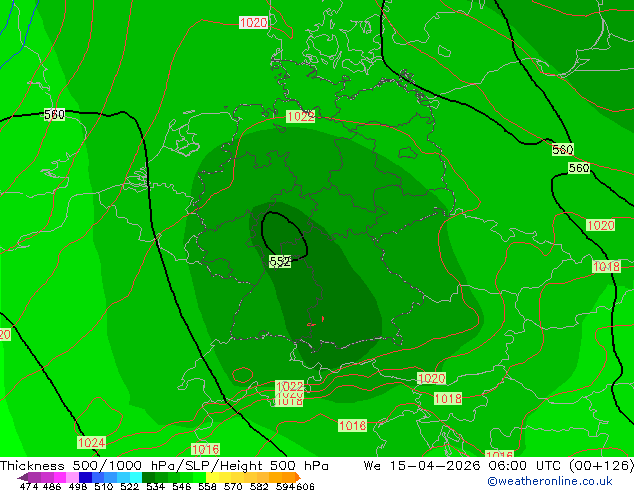
Task: Click the 1024 pressure label over Spain
Action: [91, 442]
